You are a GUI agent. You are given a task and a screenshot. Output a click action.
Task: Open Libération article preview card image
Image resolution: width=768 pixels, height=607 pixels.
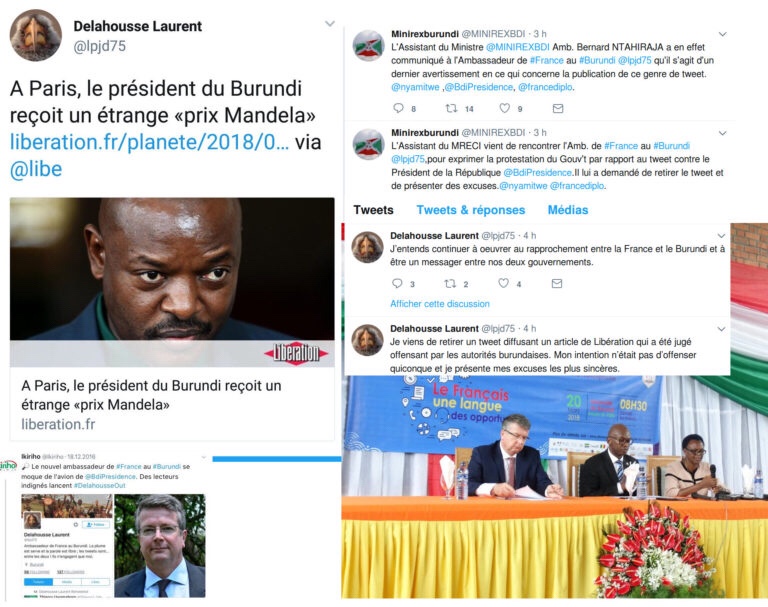172,282
